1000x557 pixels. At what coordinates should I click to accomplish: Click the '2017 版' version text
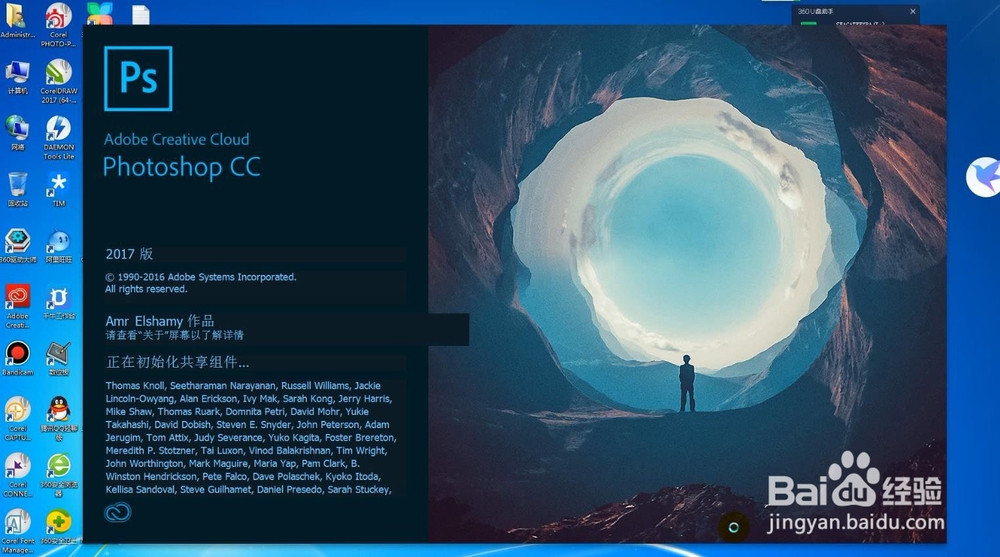coord(129,254)
